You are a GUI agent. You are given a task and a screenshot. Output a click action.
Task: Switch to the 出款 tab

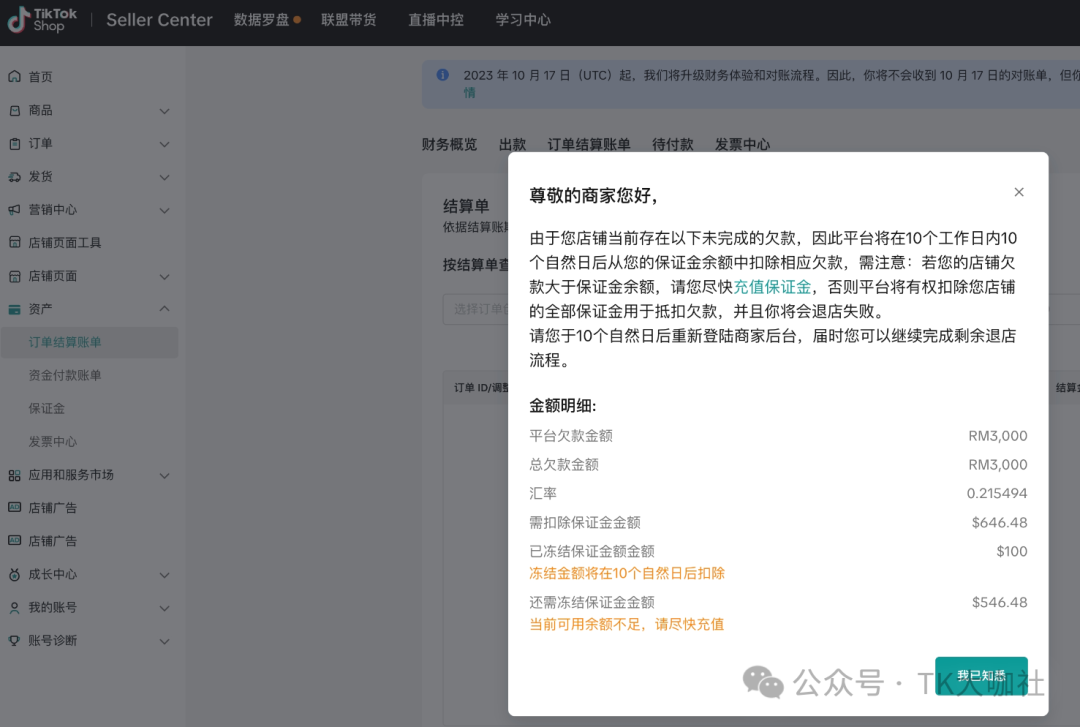512,145
